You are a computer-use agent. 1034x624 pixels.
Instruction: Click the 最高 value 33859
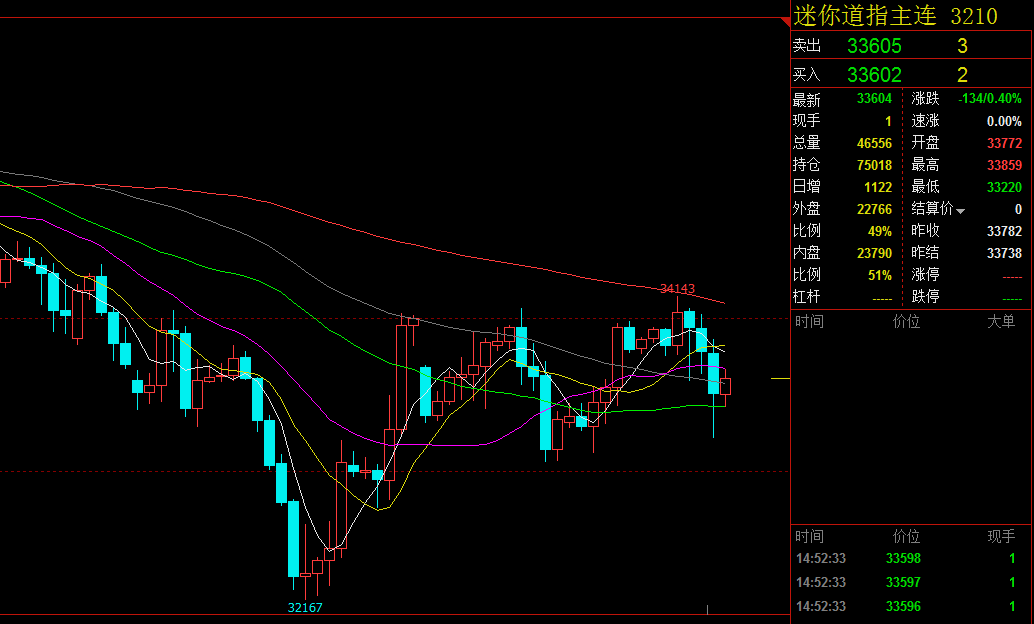pos(1004,165)
